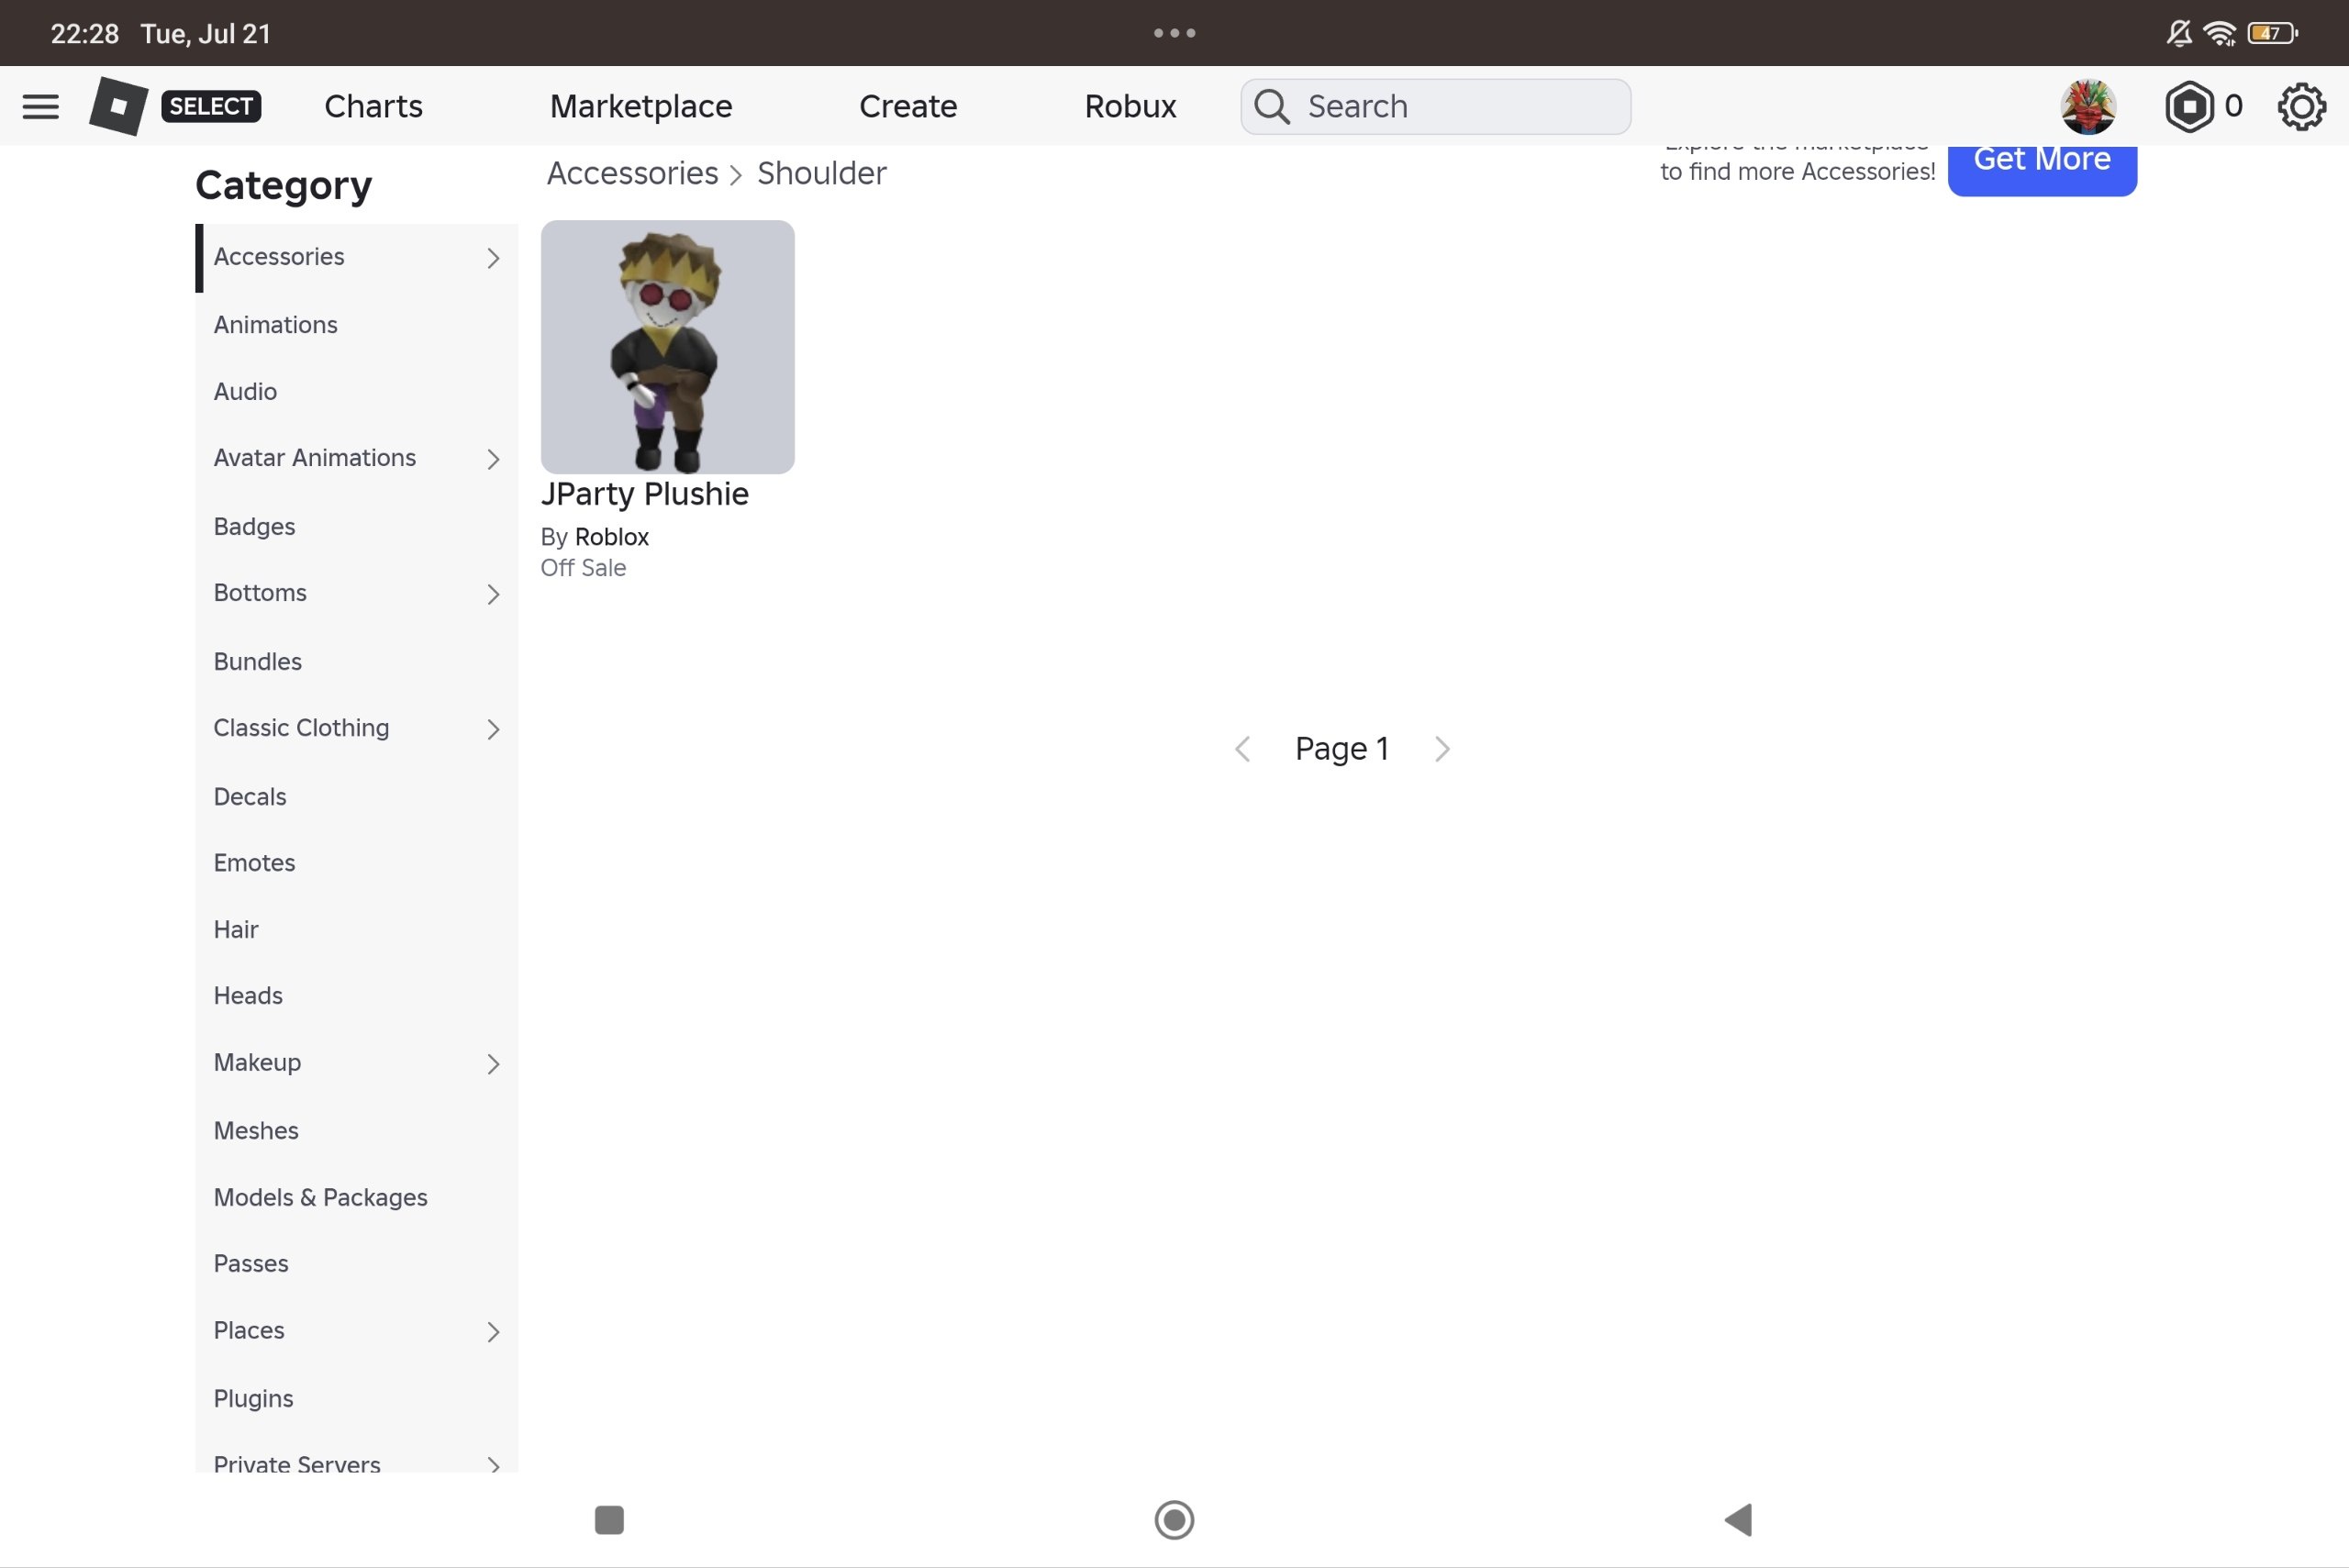2349x1568 pixels.
Task: Open the Roblox creator link
Action: point(612,537)
